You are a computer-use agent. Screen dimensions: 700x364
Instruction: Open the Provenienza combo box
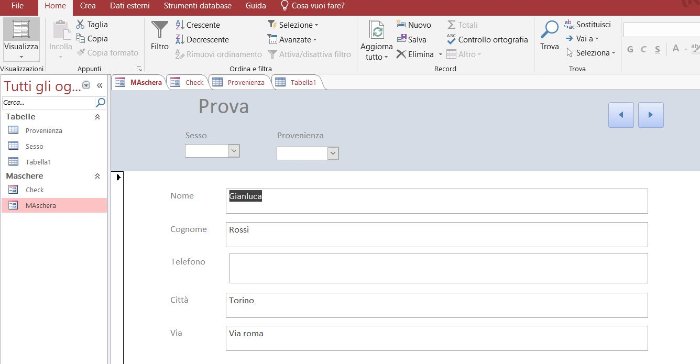click(x=333, y=153)
